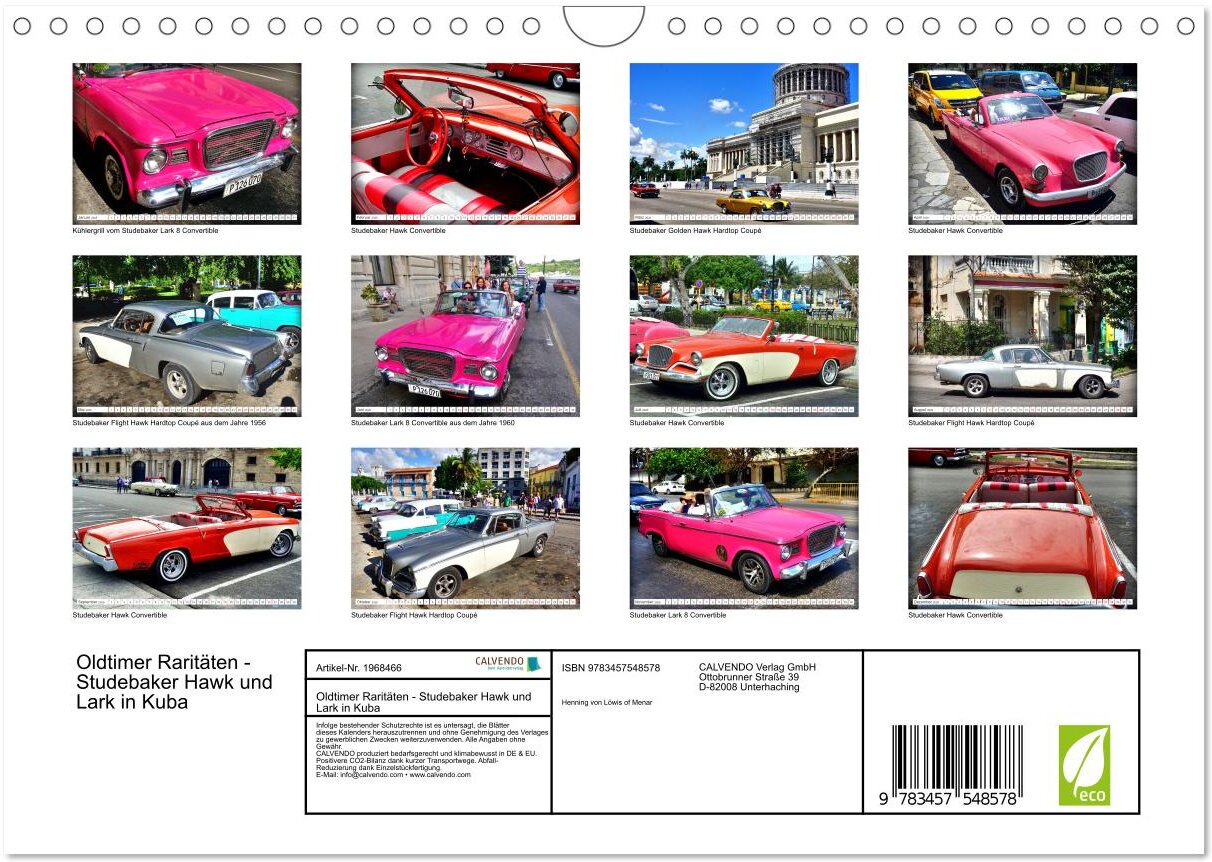
Task: Open the pink Lark 8 with passengers photo
Action: pos(465,335)
